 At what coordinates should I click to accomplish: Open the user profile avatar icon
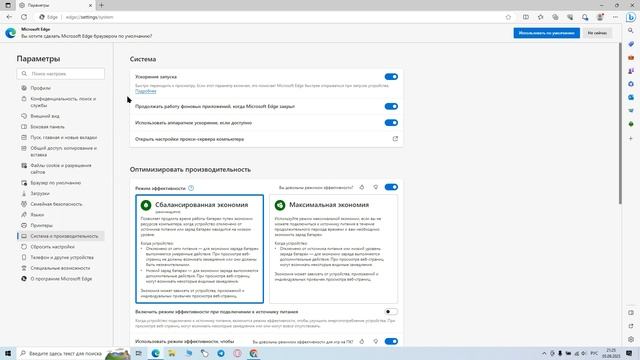click(600, 17)
